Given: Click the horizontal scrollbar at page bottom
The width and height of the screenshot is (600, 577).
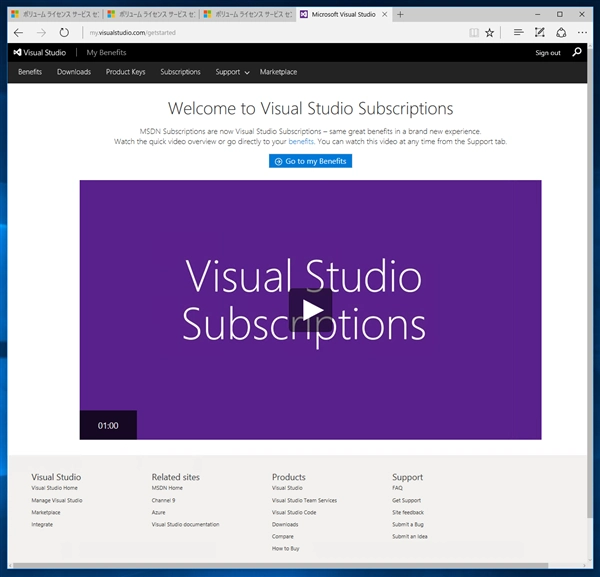Looking at the screenshot, I should pyautogui.click(x=280, y=566).
